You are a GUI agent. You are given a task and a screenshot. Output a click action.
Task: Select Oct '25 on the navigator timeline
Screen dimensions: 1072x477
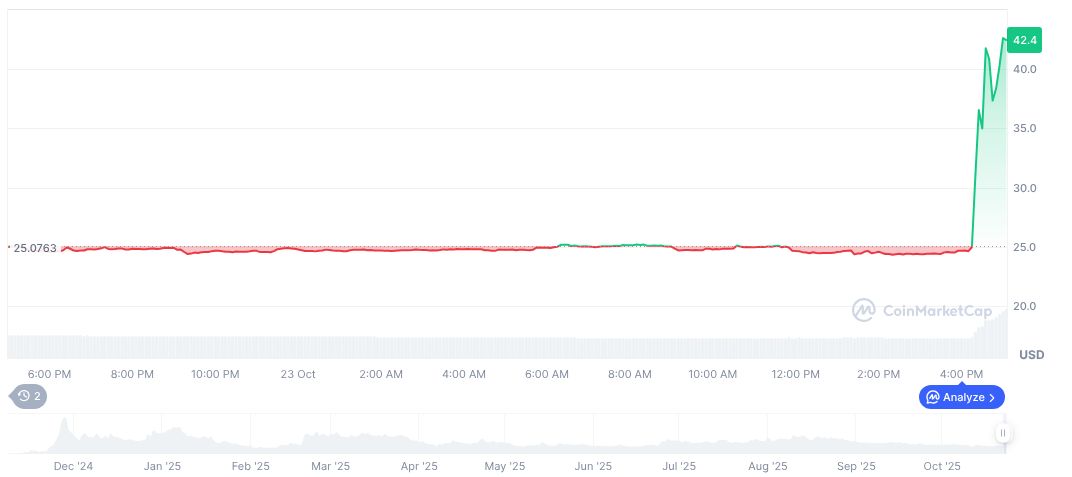[942, 466]
